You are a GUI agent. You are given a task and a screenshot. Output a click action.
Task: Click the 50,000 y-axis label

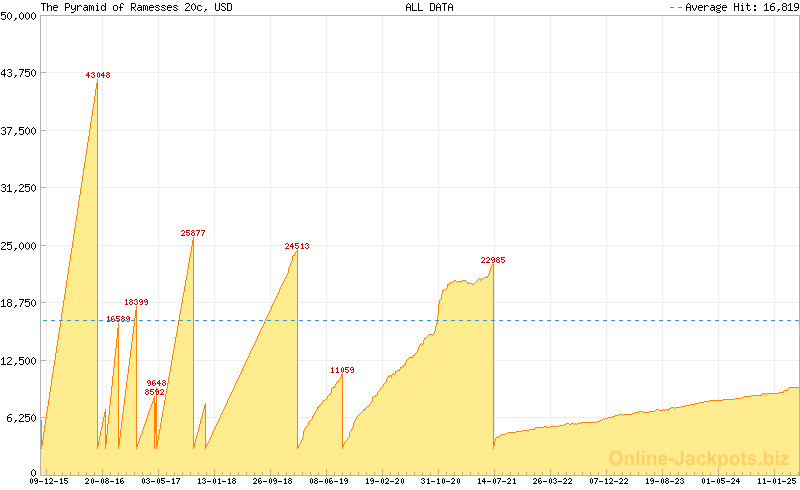pos(18,16)
